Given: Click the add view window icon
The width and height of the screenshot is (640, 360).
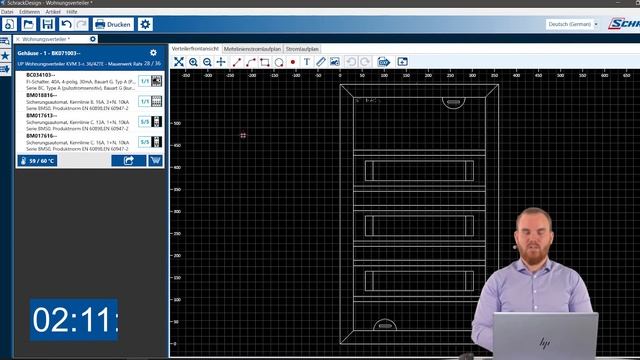Looking at the screenshot, I should click(x=402, y=62).
